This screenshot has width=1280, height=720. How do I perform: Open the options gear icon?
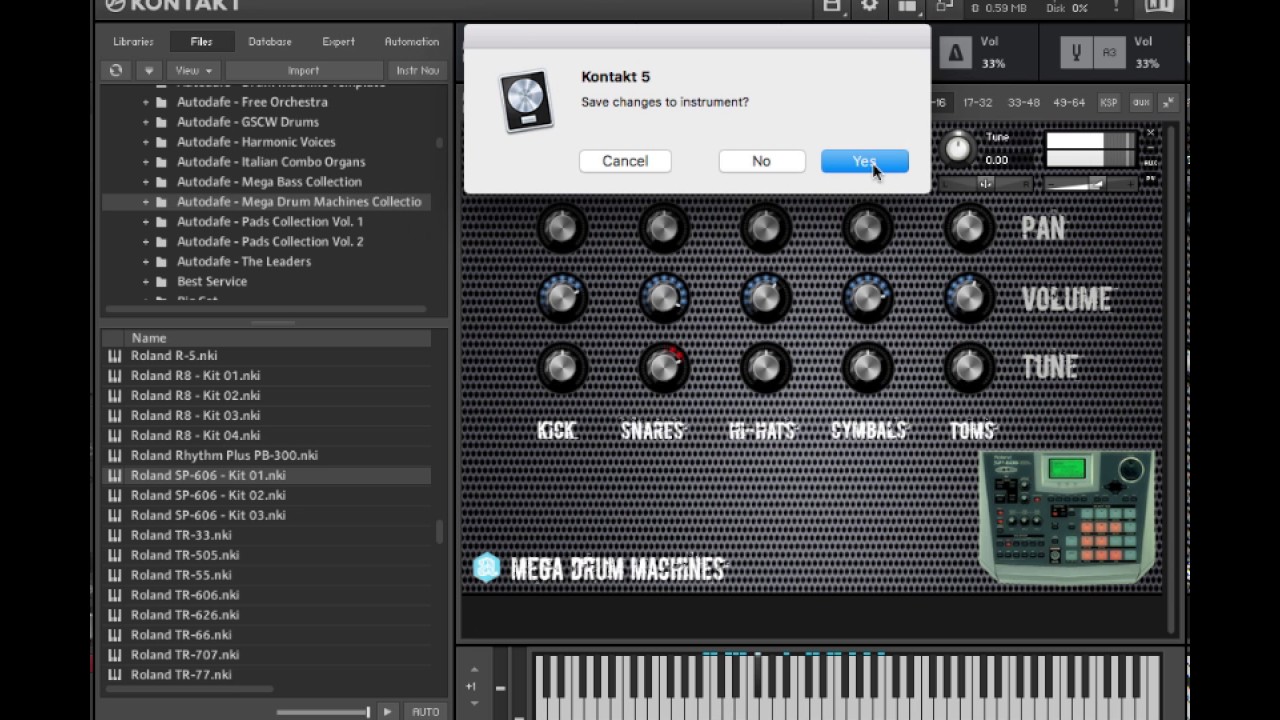click(x=870, y=5)
